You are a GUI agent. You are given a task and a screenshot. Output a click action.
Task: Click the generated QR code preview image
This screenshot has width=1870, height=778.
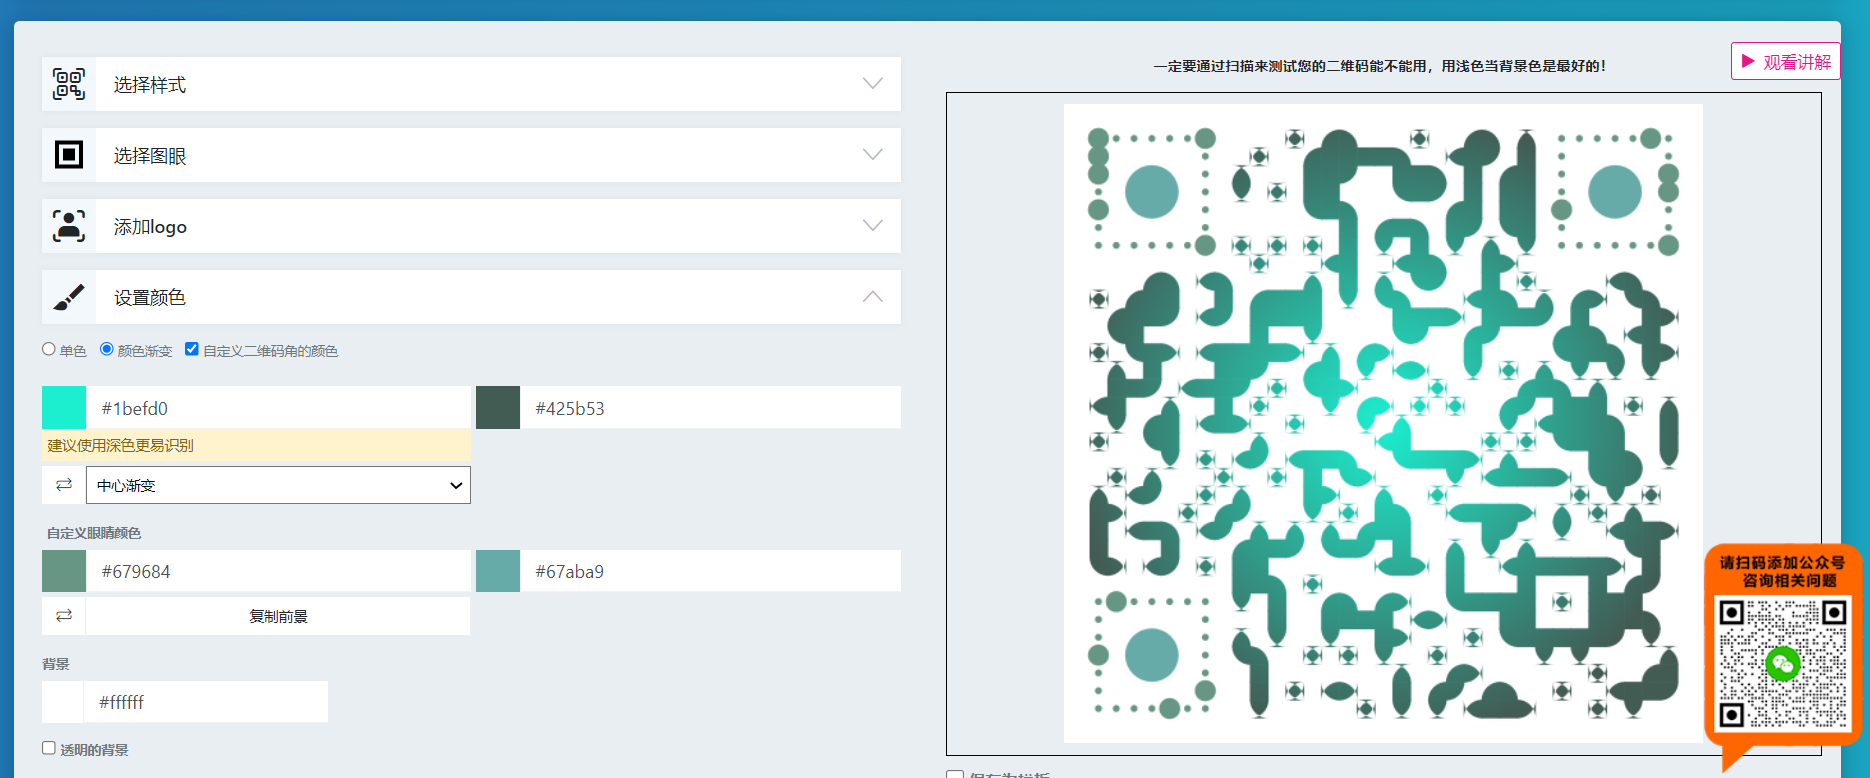1383,423
